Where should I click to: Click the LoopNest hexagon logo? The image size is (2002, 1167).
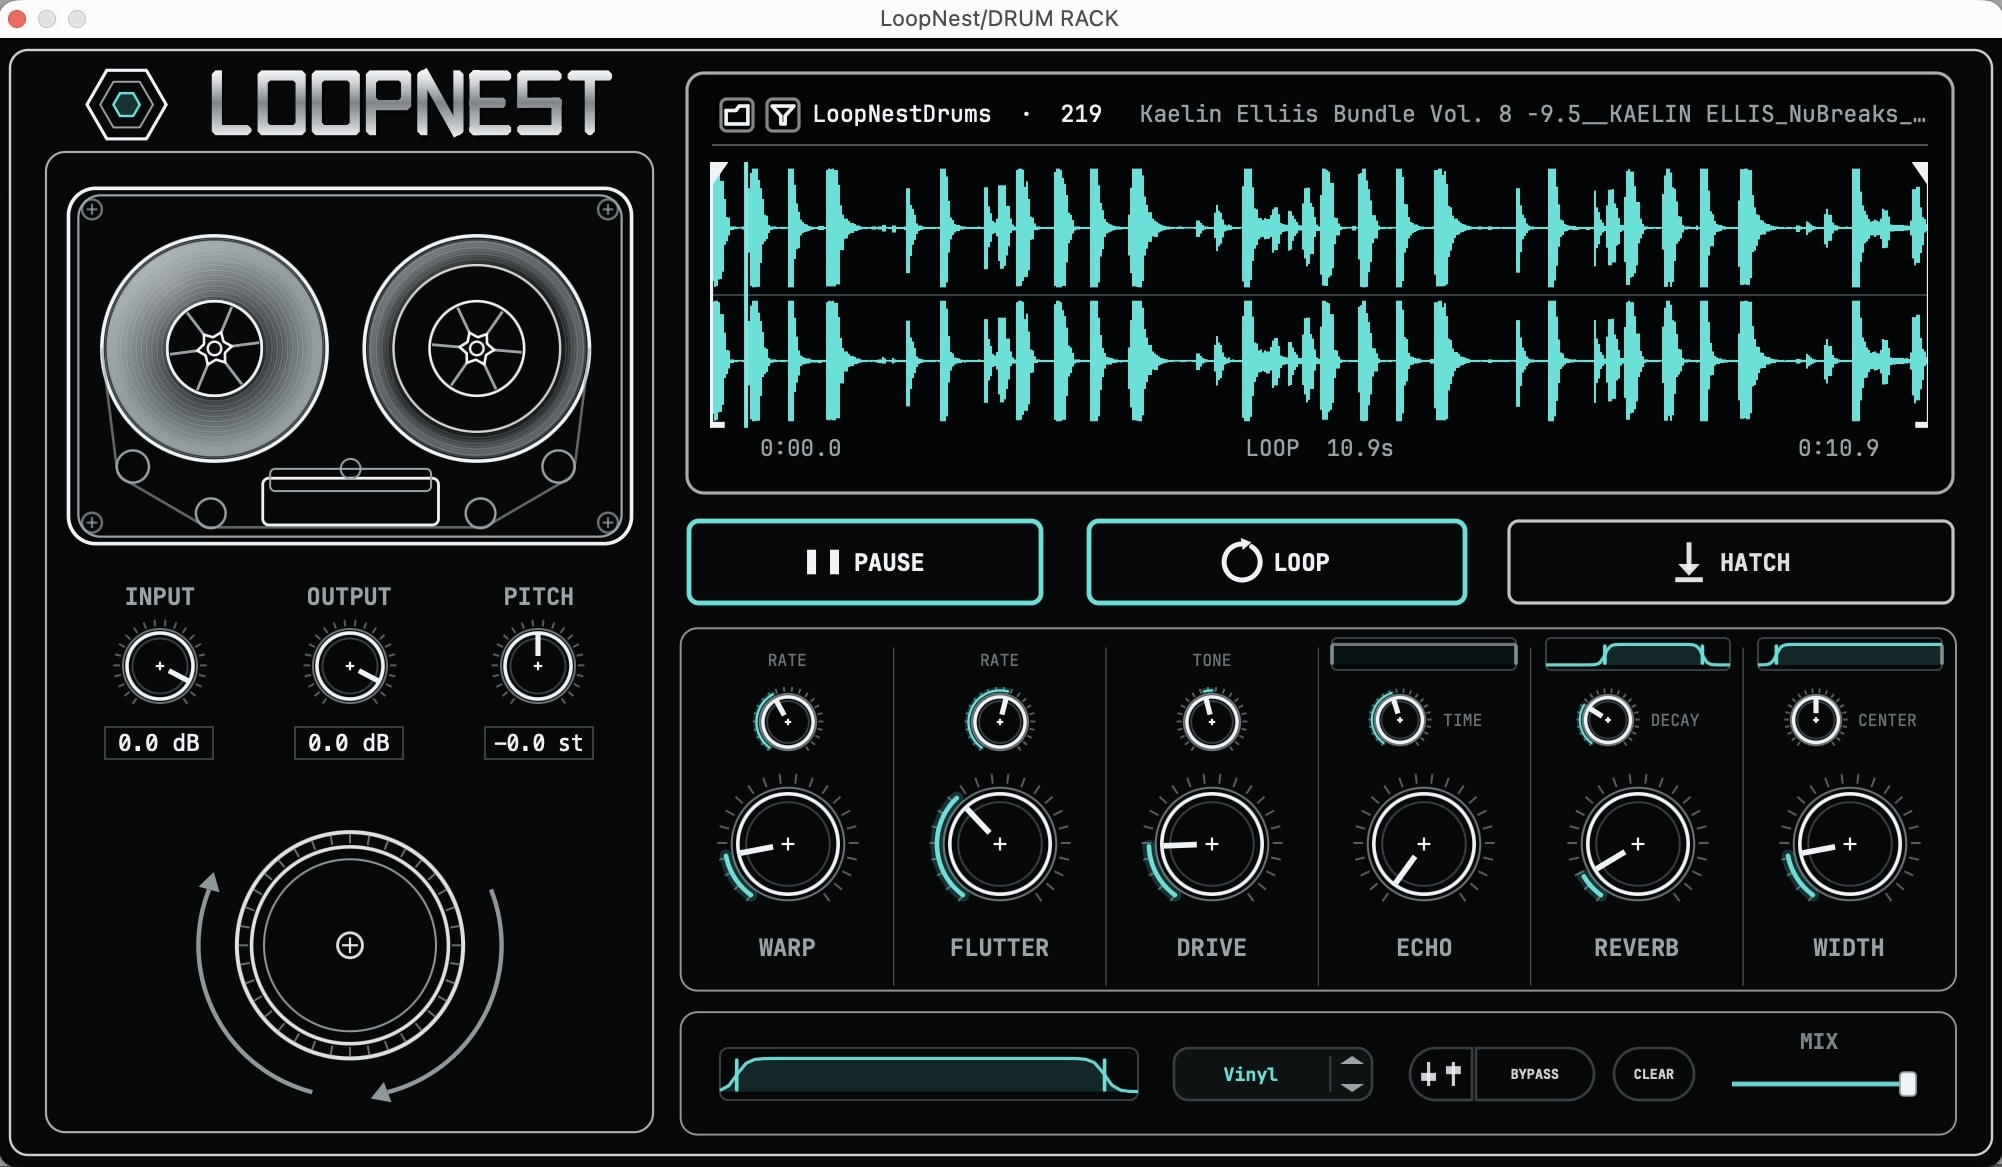[126, 104]
